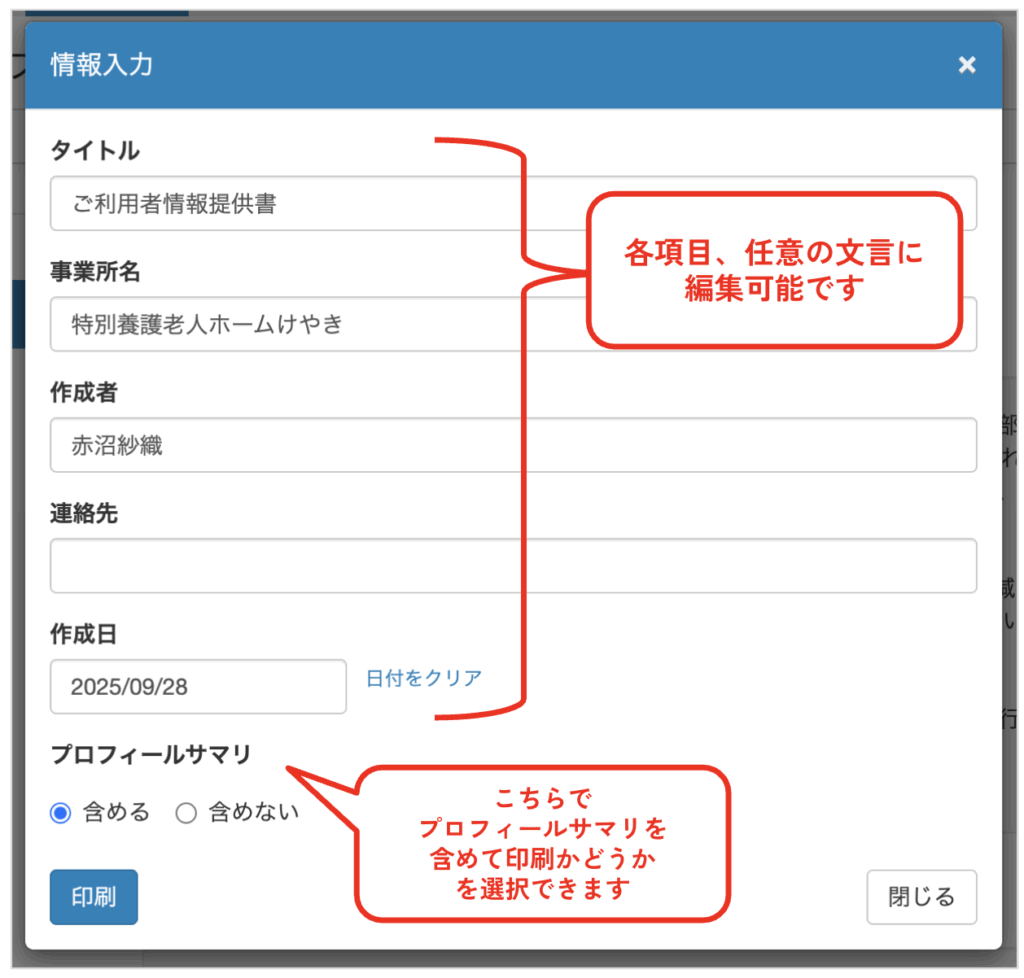
Task: Choose the 含めない radio option
Action: 186,813
